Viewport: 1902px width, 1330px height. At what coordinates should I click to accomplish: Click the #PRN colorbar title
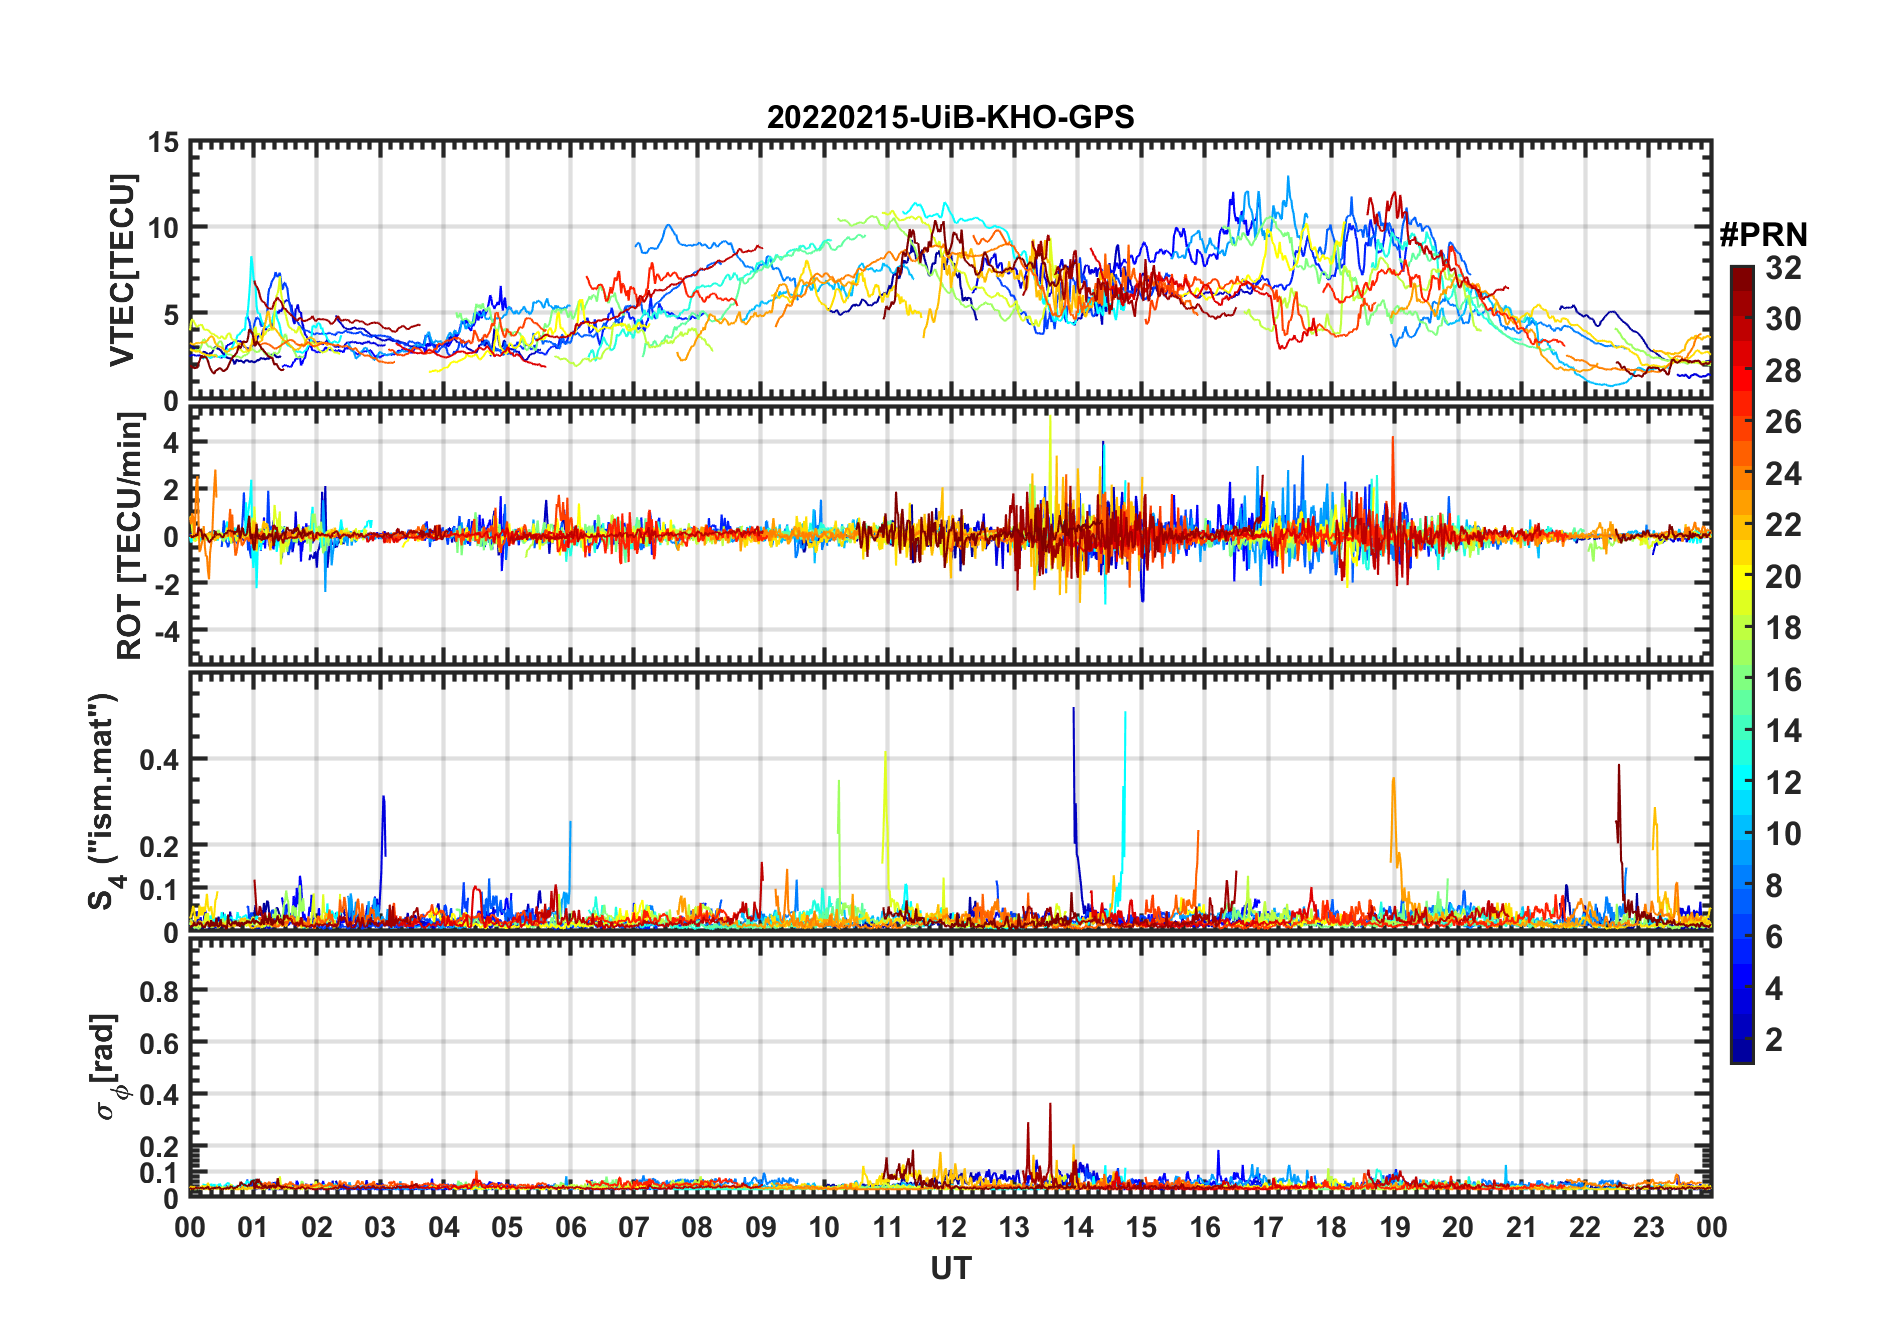point(1763,235)
